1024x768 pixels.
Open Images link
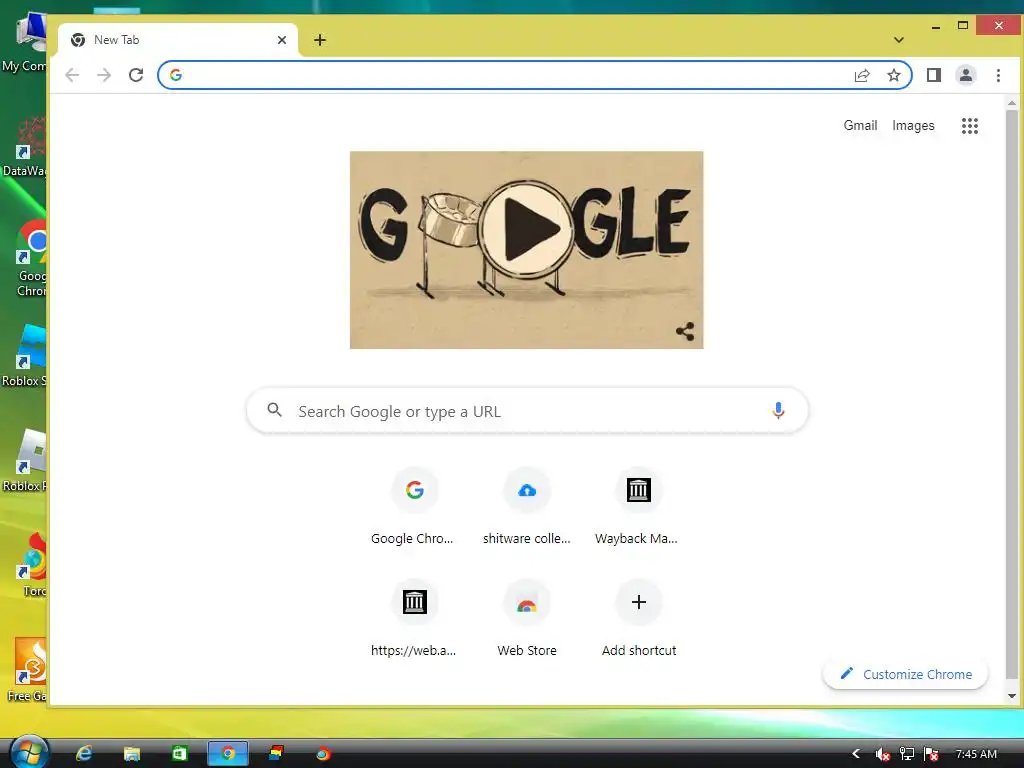(x=913, y=125)
